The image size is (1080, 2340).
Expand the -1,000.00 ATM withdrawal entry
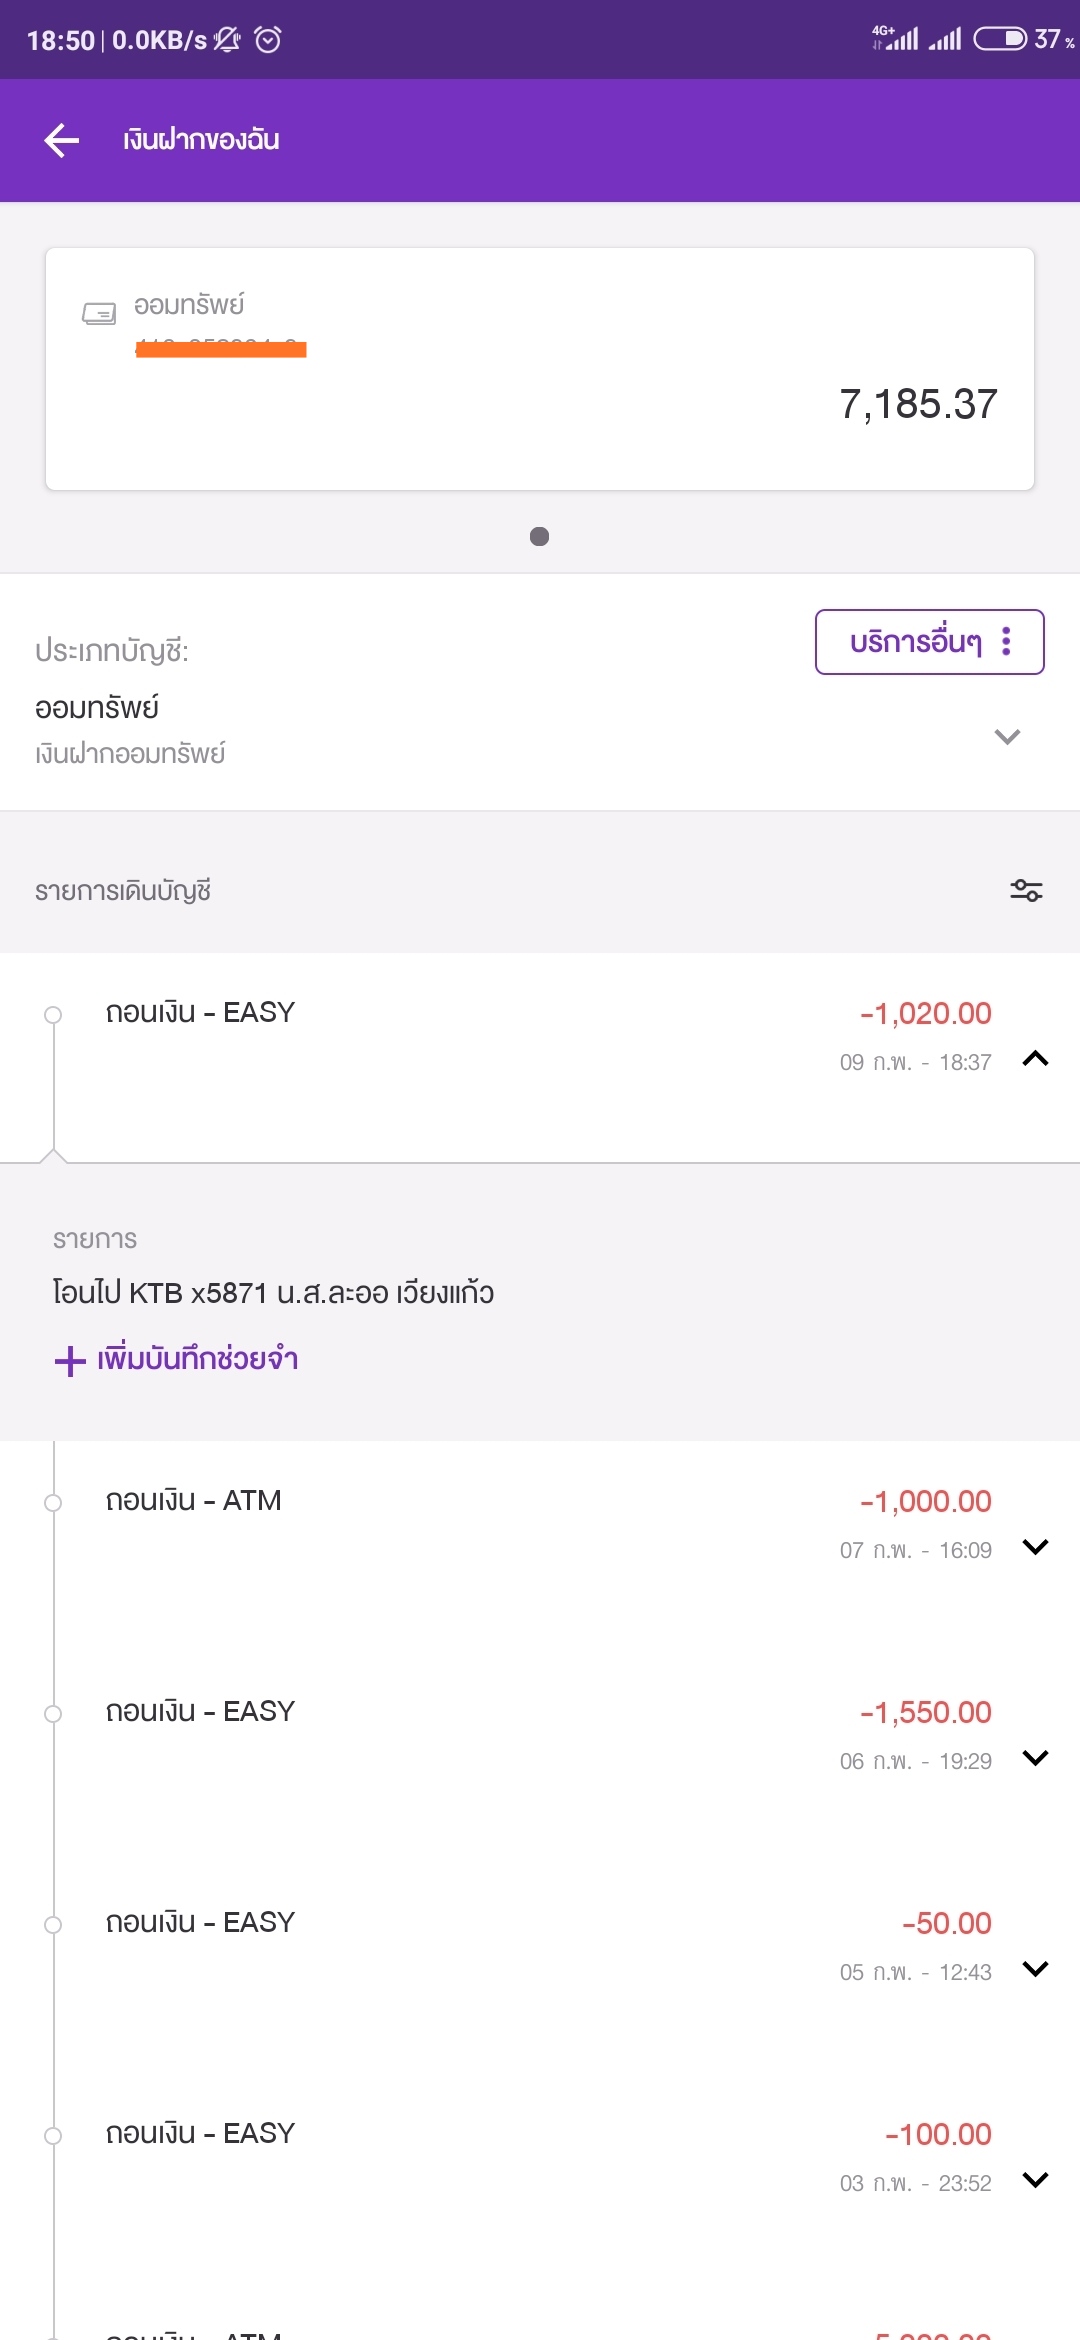[1036, 1547]
